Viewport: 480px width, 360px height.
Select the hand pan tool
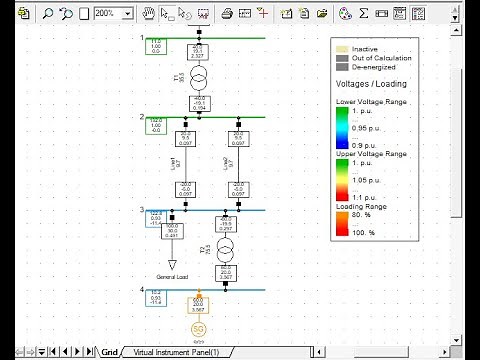148,13
